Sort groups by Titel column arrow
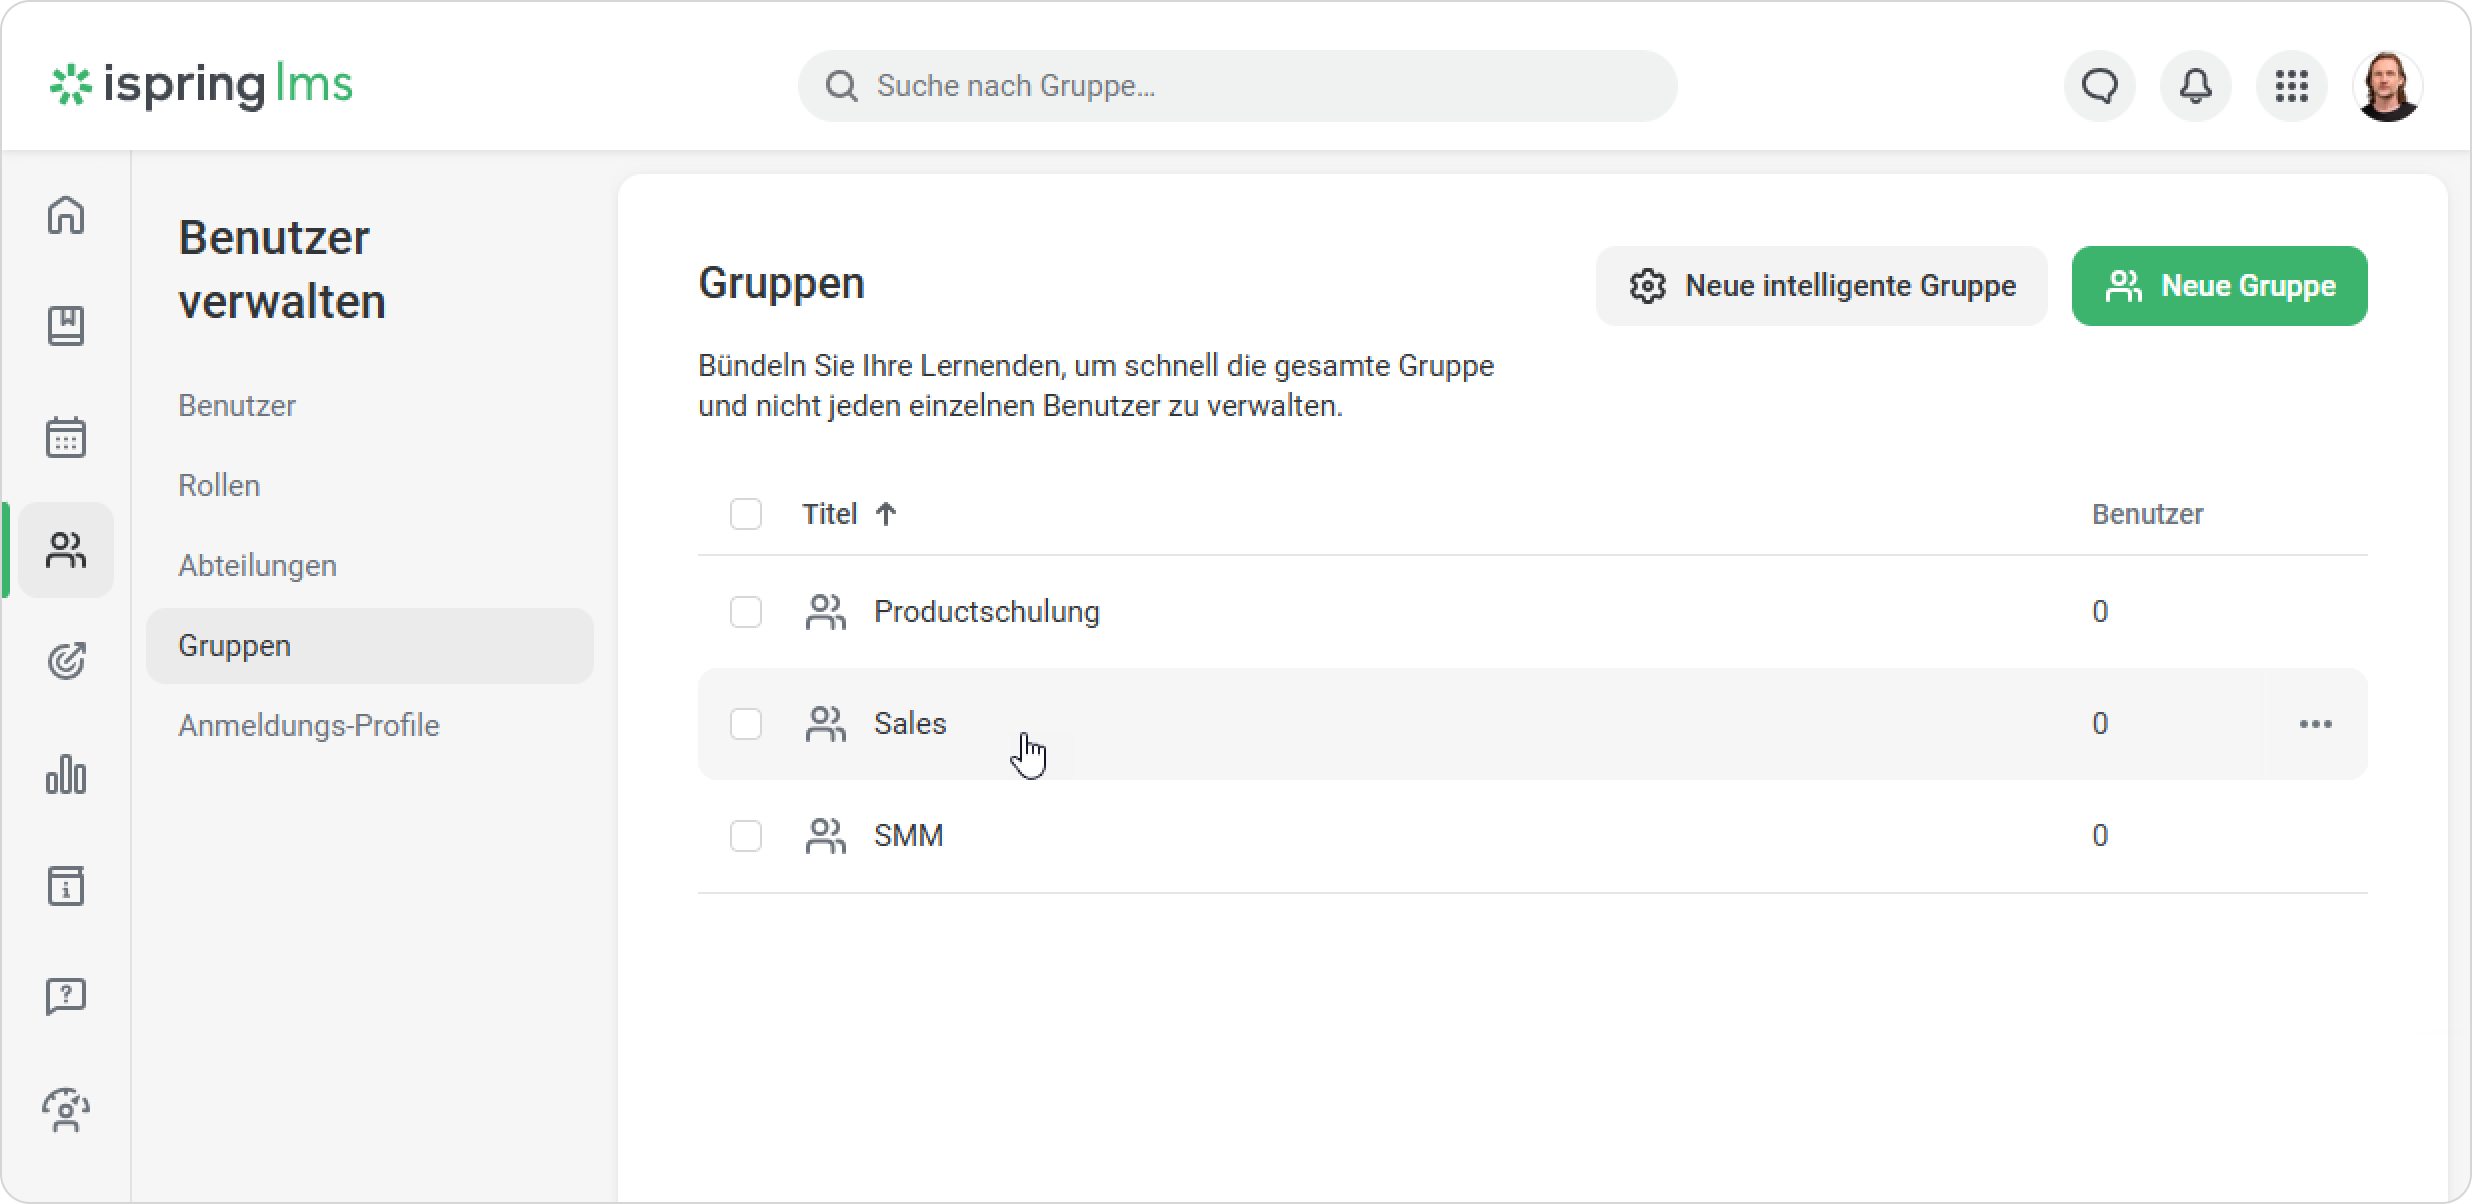 (885, 514)
